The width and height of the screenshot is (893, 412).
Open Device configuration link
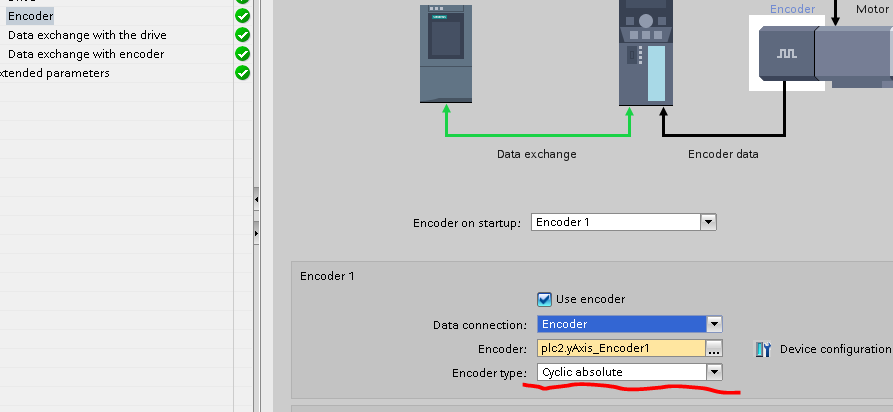click(835, 349)
